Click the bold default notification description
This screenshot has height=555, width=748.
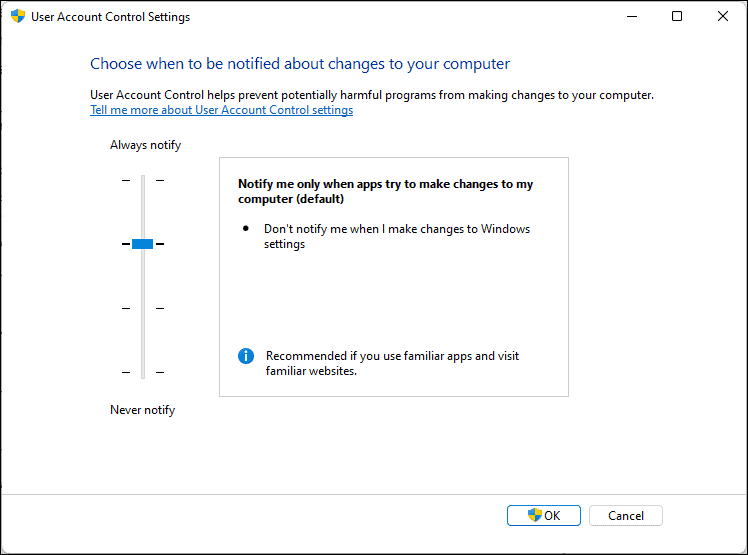pos(385,191)
